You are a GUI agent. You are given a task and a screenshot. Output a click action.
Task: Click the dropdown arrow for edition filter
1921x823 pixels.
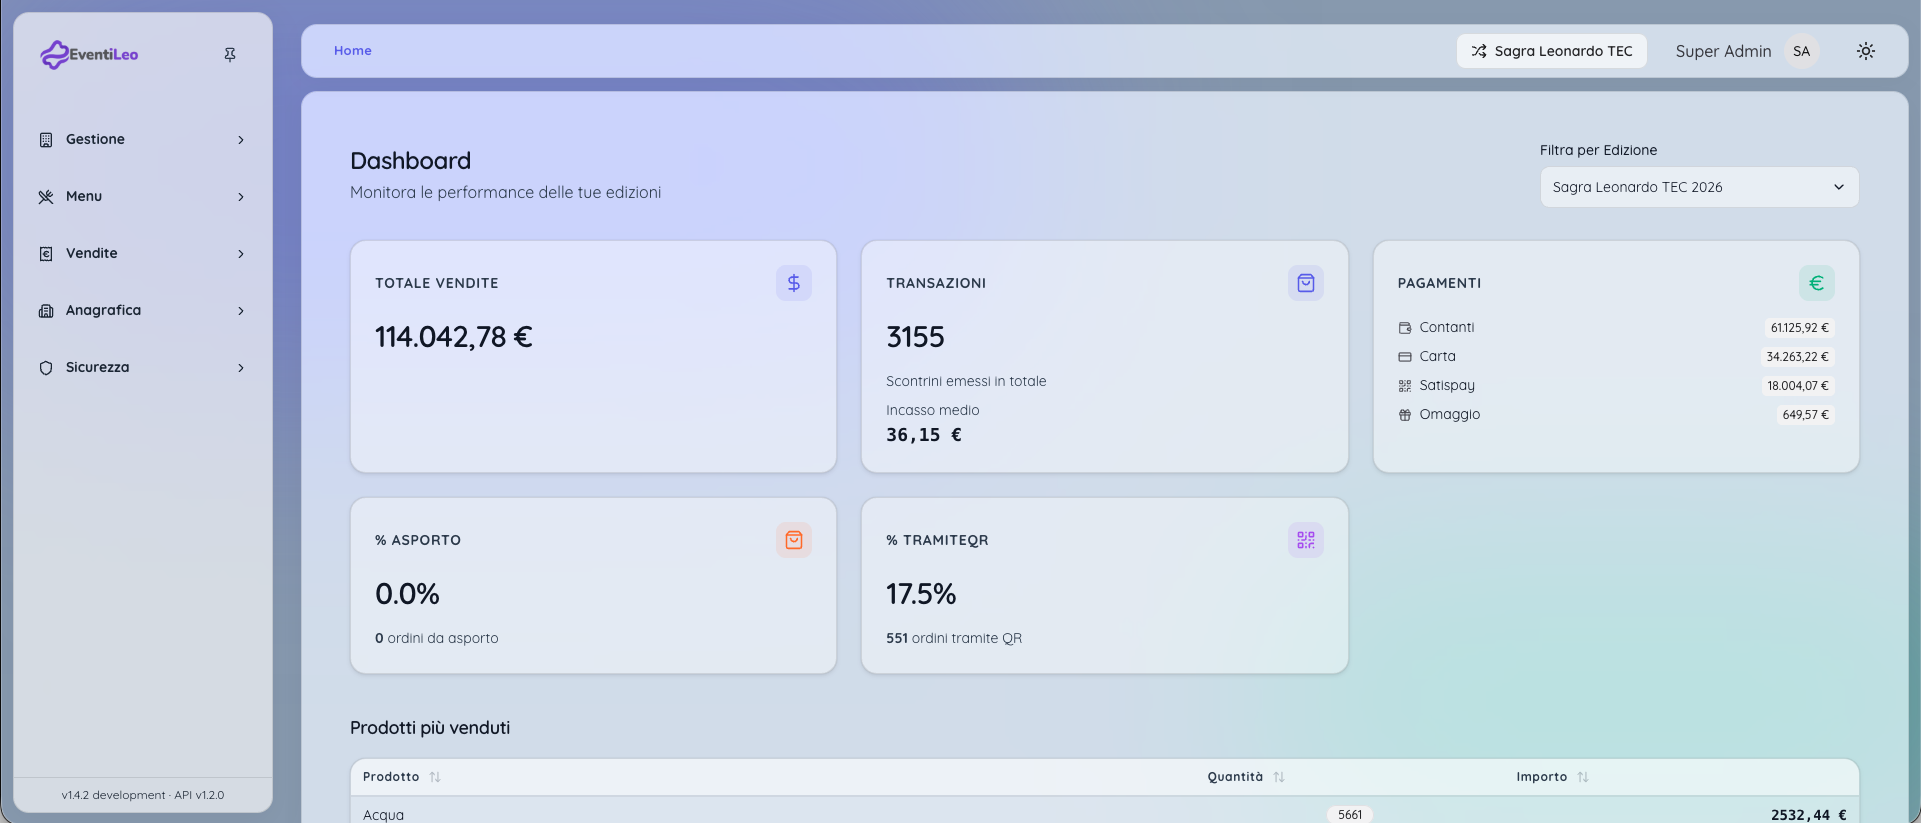point(1838,187)
